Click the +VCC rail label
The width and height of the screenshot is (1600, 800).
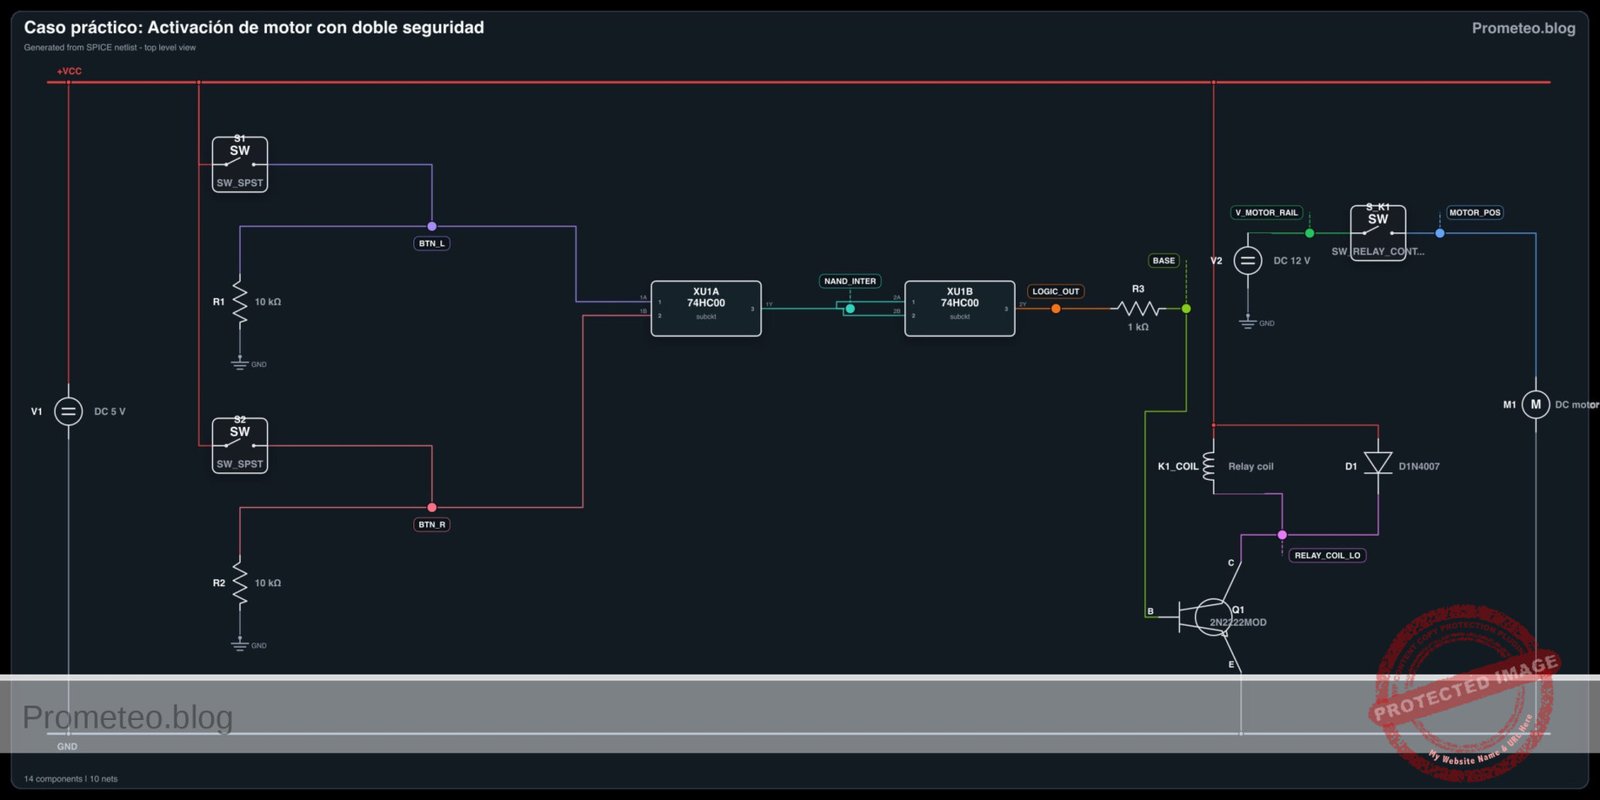[69, 71]
